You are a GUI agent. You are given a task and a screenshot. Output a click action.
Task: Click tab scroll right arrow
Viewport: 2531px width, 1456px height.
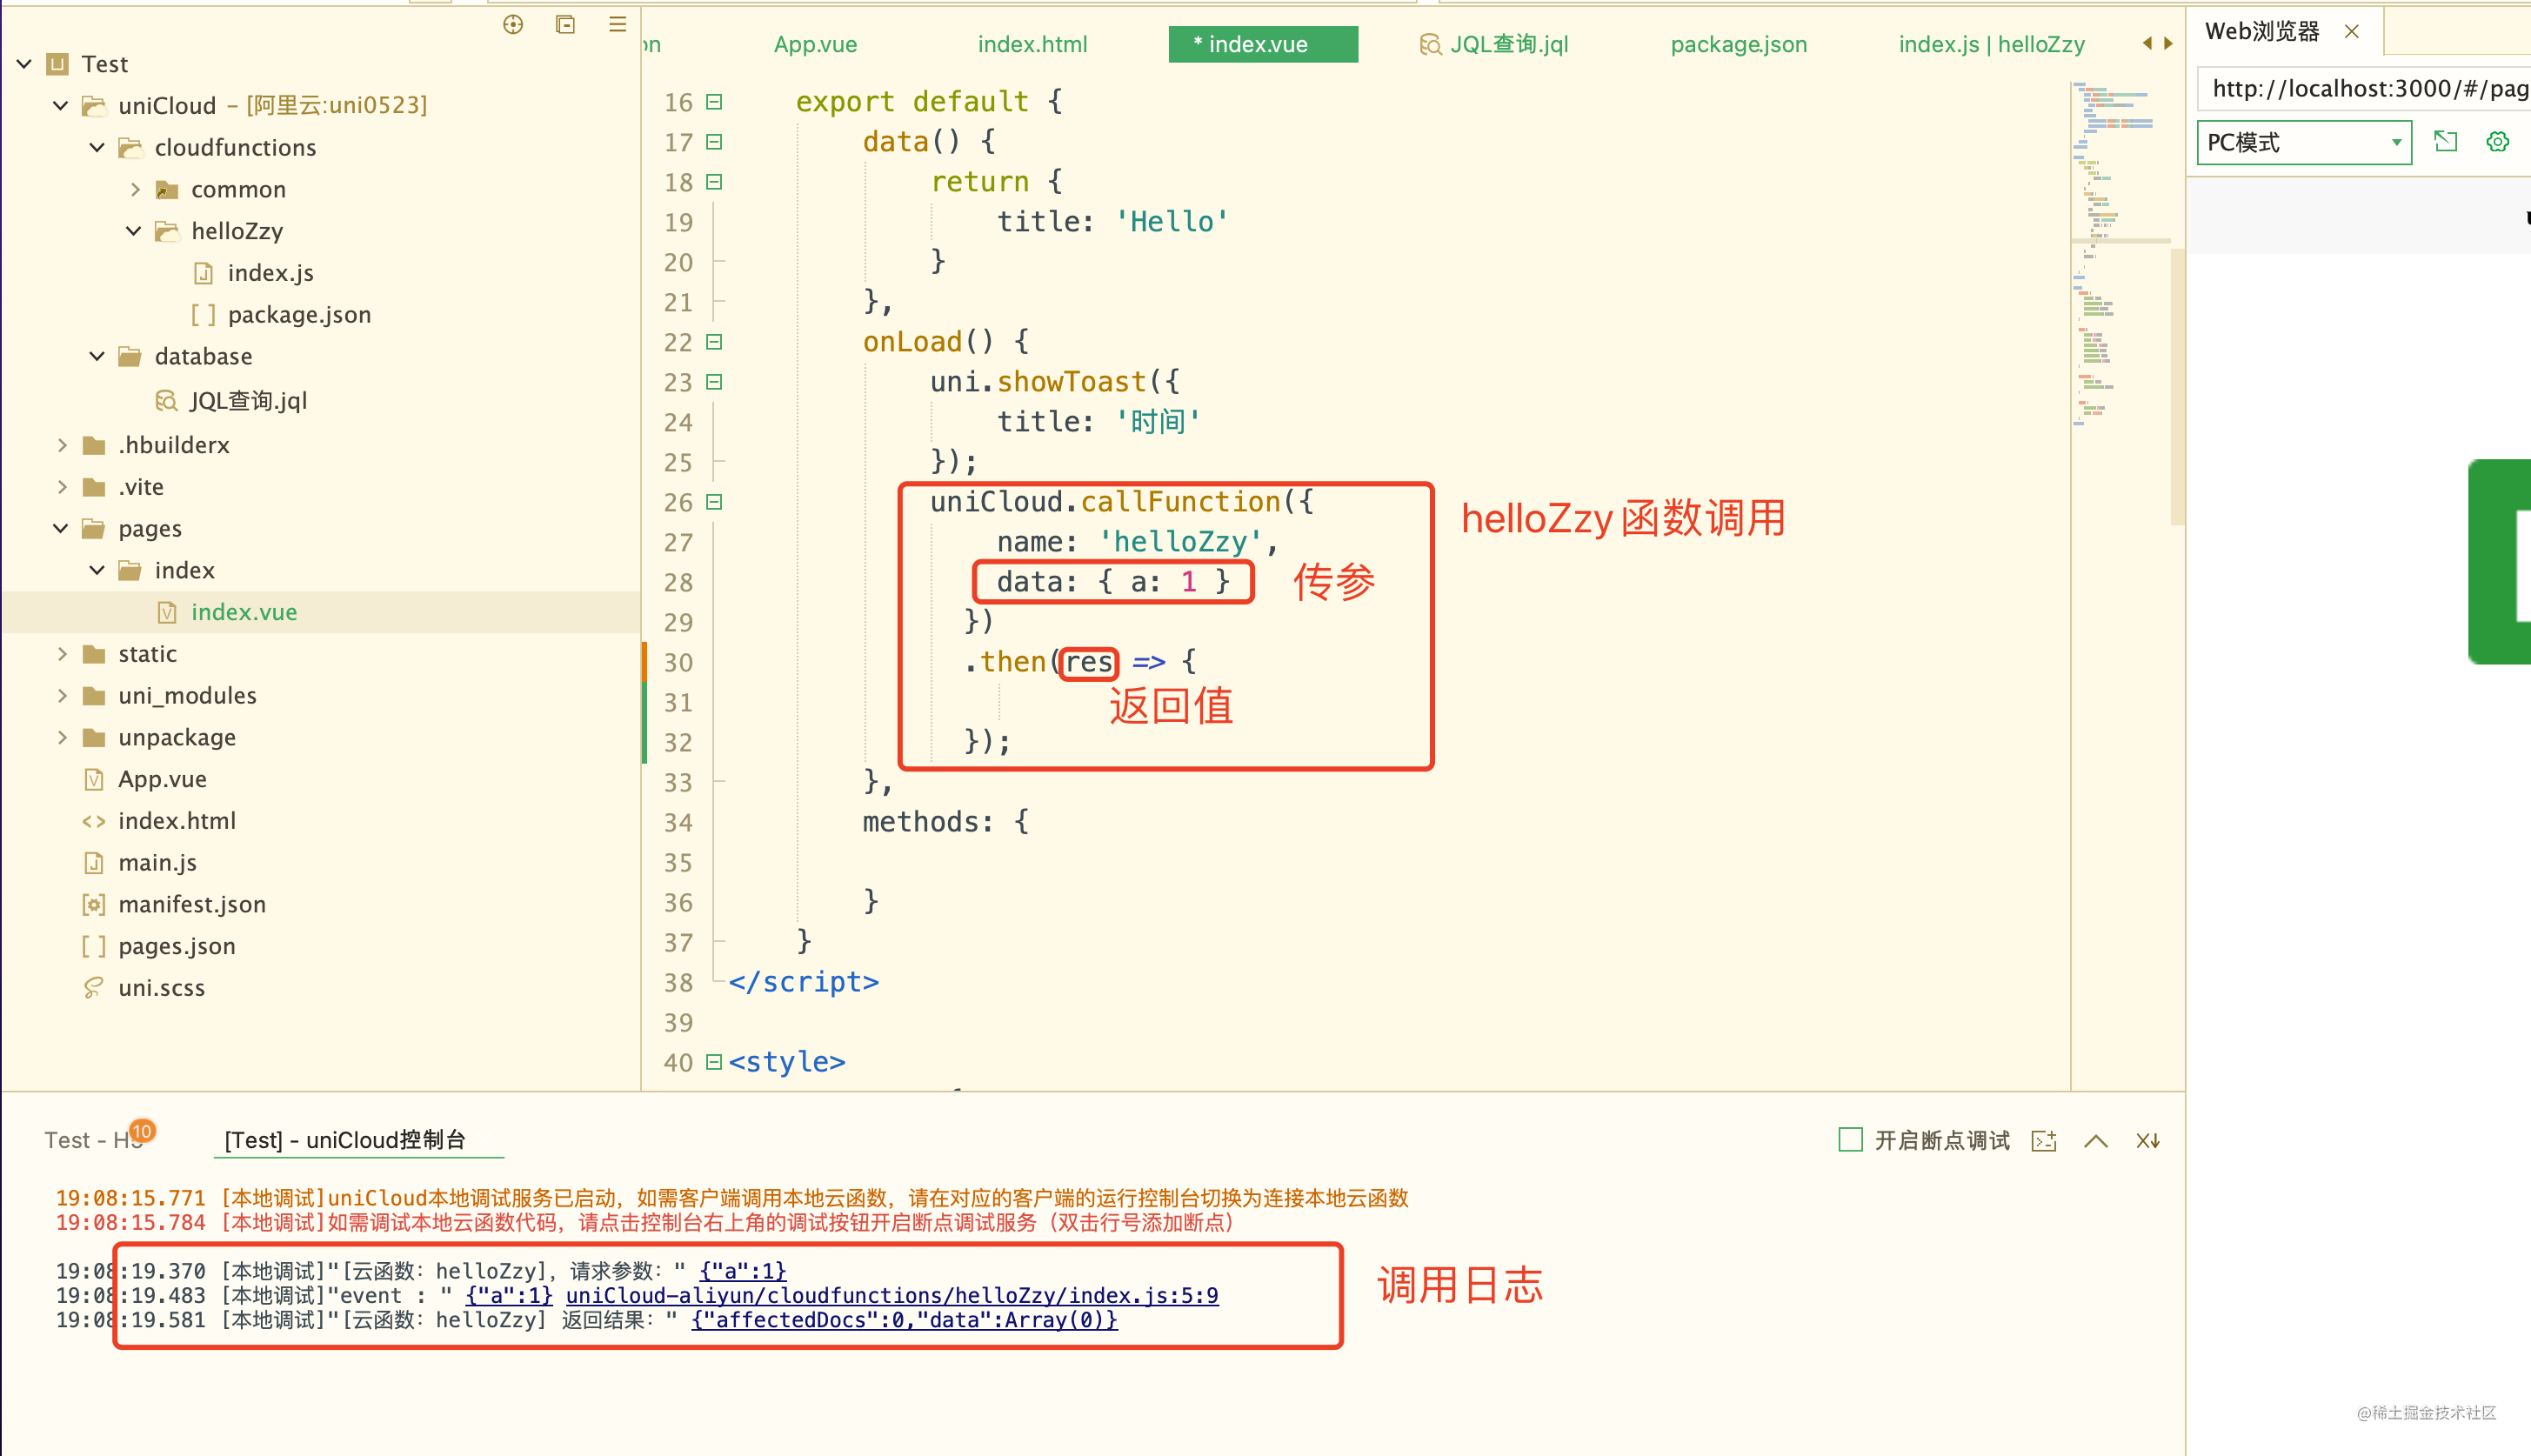pos(2168,43)
